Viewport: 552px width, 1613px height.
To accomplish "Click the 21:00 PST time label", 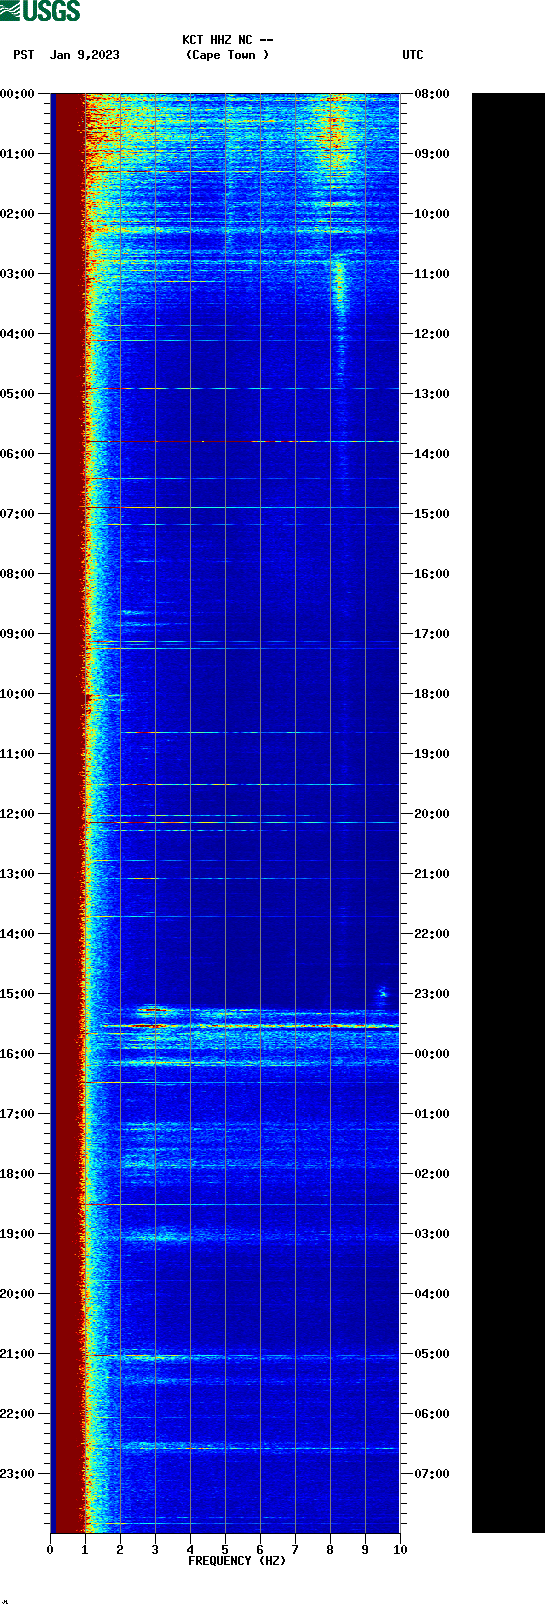I will pos(18,1354).
